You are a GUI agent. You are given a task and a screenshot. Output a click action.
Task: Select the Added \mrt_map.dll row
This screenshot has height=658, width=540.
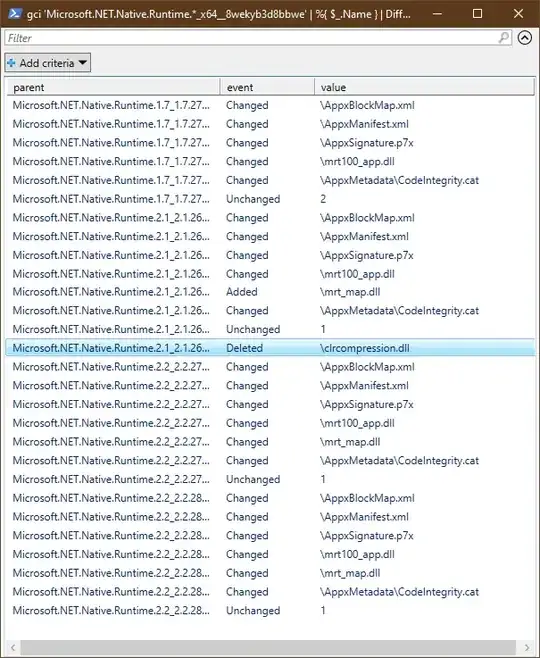[270, 292]
